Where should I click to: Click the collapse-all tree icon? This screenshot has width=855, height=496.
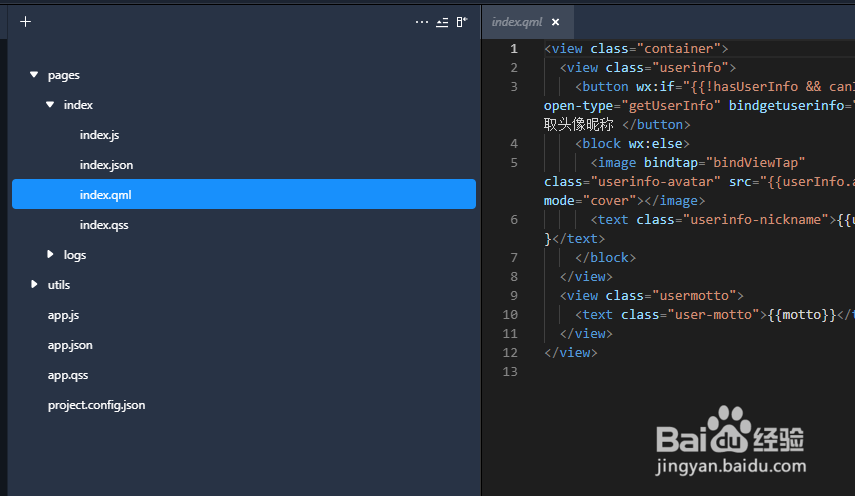(442, 22)
